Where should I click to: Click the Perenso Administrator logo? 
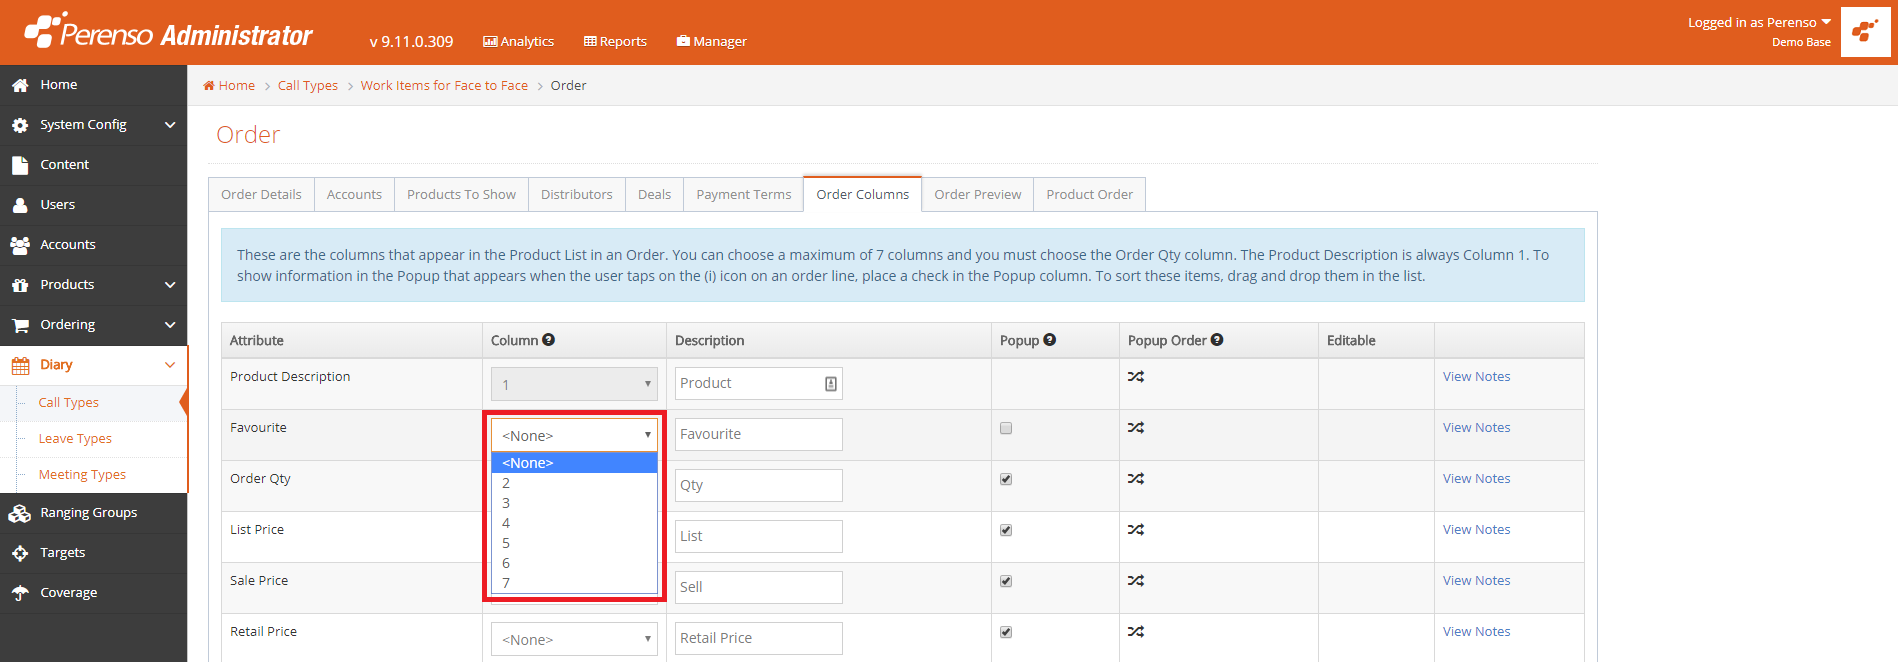pyautogui.click(x=168, y=31)
